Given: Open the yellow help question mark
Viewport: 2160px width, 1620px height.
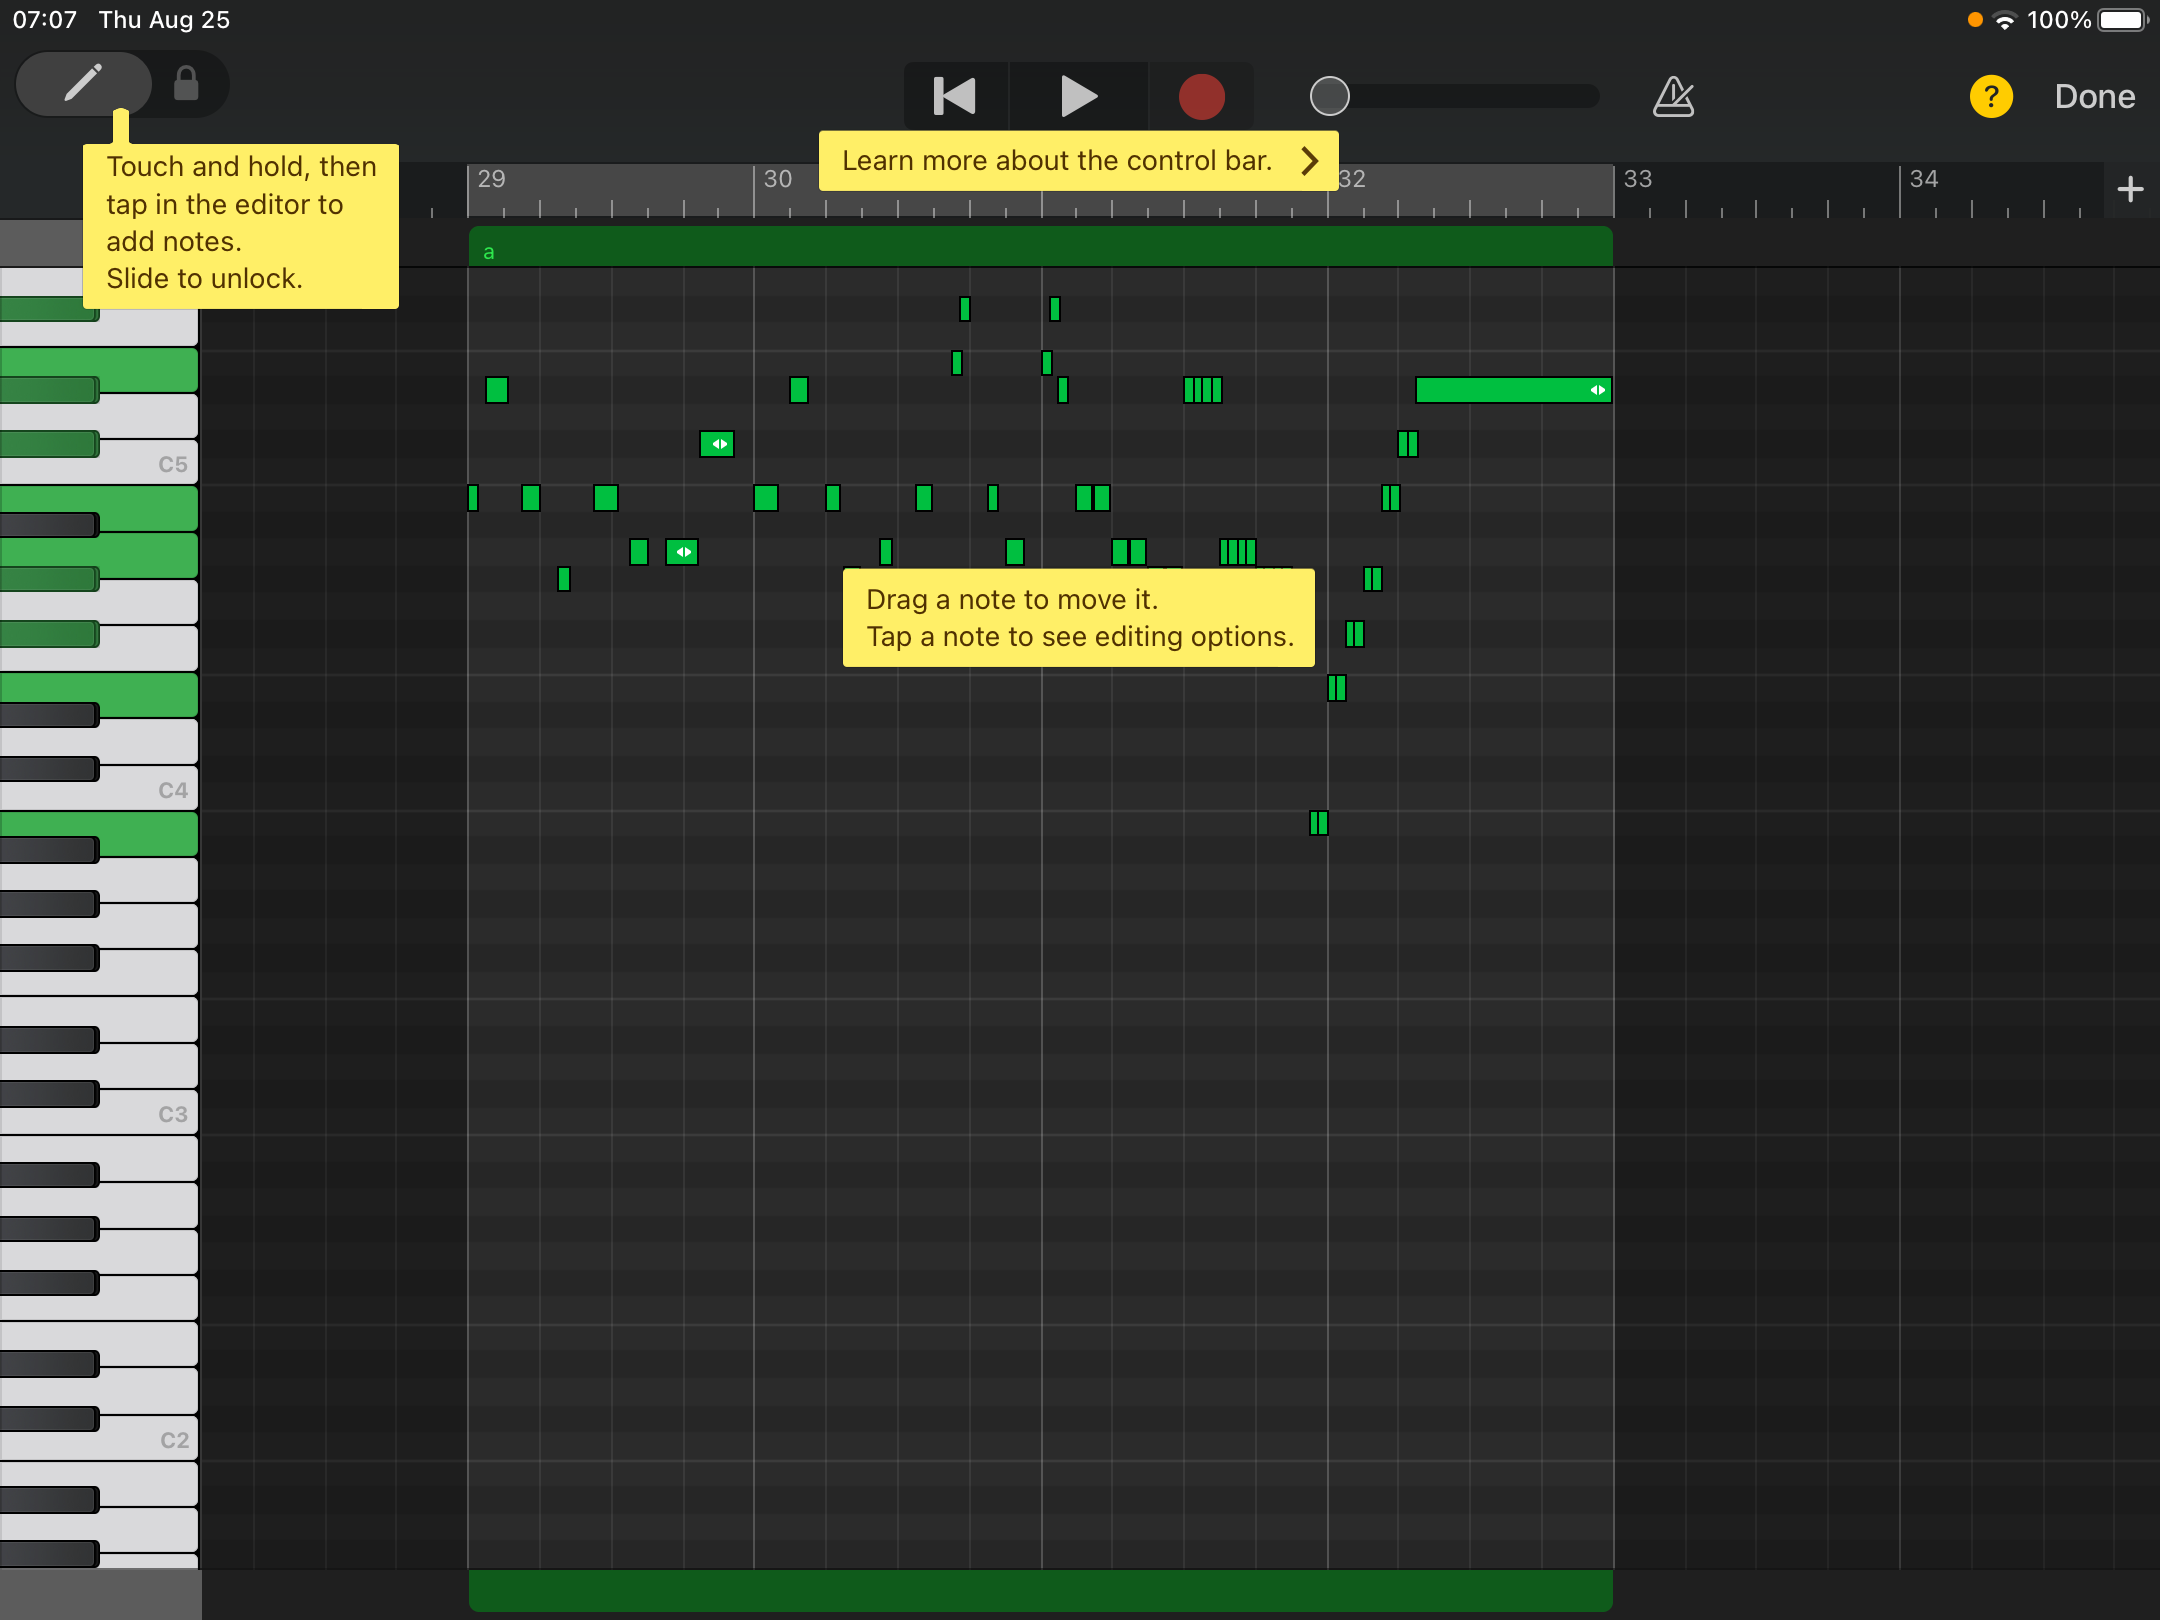Looking at the screenshot, I should (x=1990, y=97).
